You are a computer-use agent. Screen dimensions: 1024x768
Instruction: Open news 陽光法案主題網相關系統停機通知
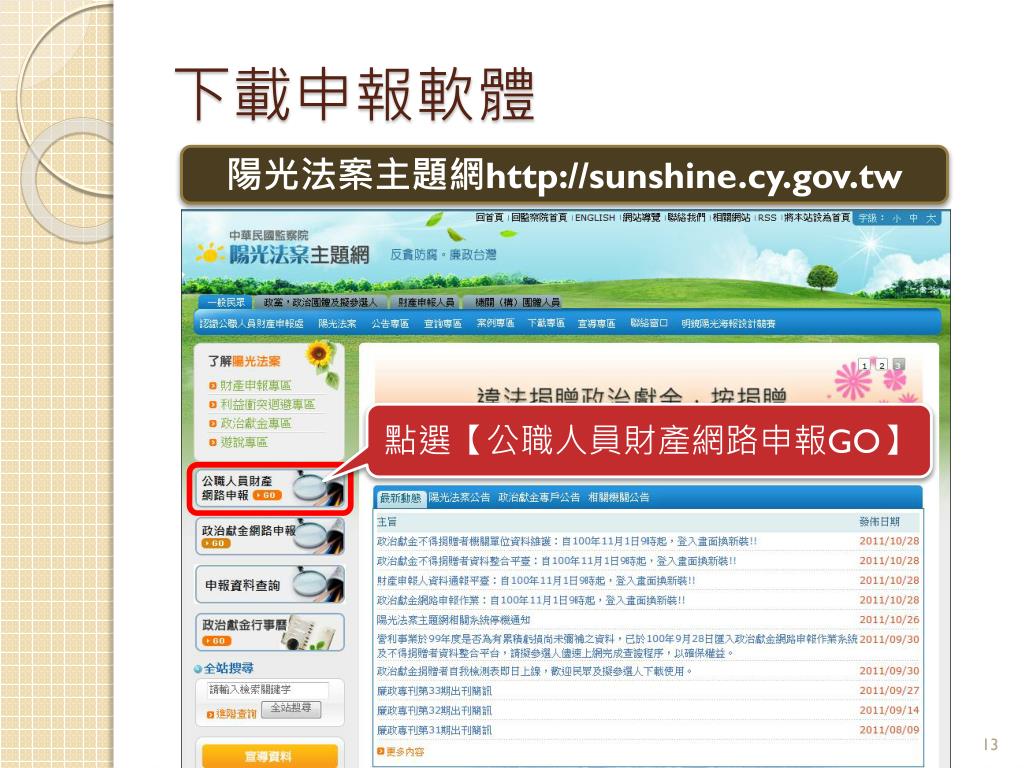coord(453,620)
